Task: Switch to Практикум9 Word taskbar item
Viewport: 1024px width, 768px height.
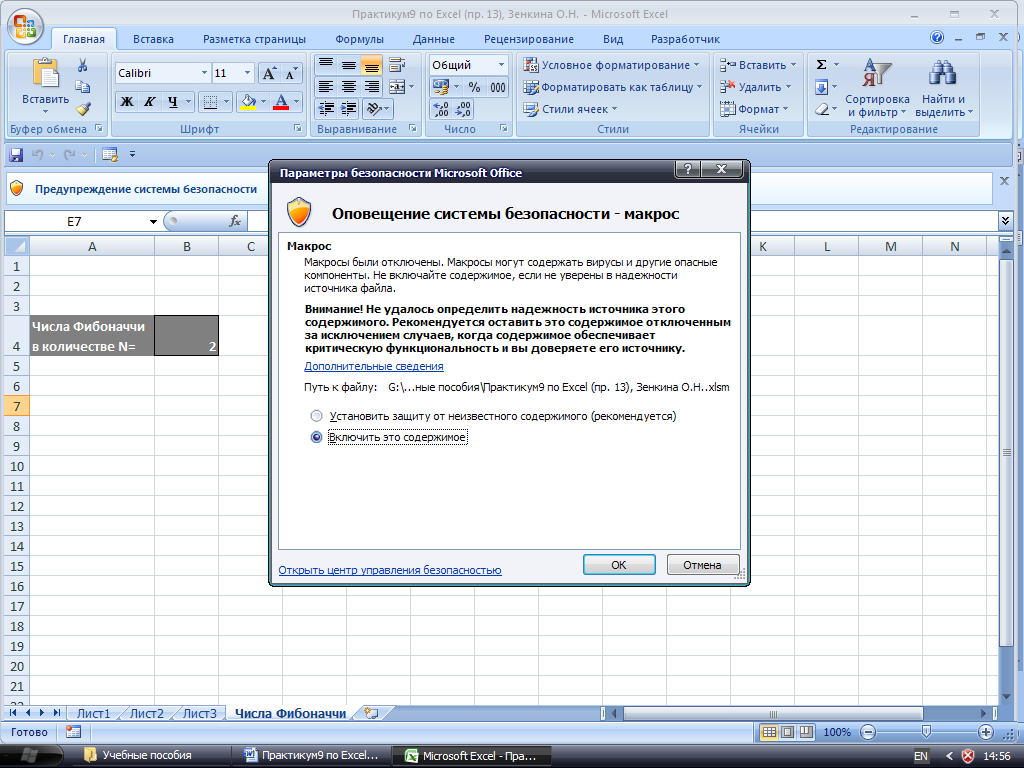Action: tap(312, 756)
